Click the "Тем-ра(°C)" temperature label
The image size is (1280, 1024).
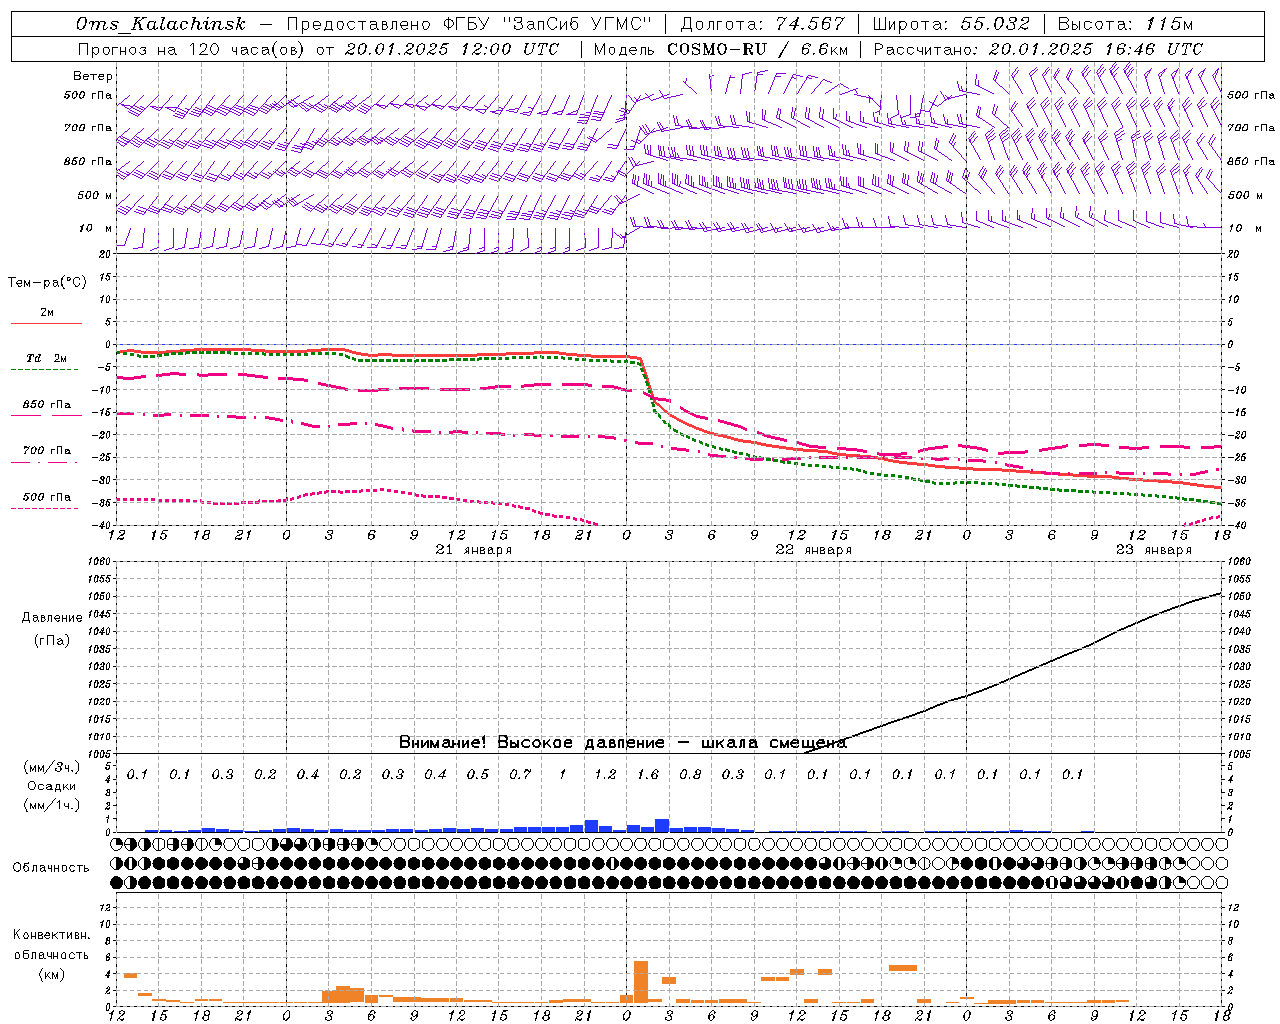click(x=47, y=283)
